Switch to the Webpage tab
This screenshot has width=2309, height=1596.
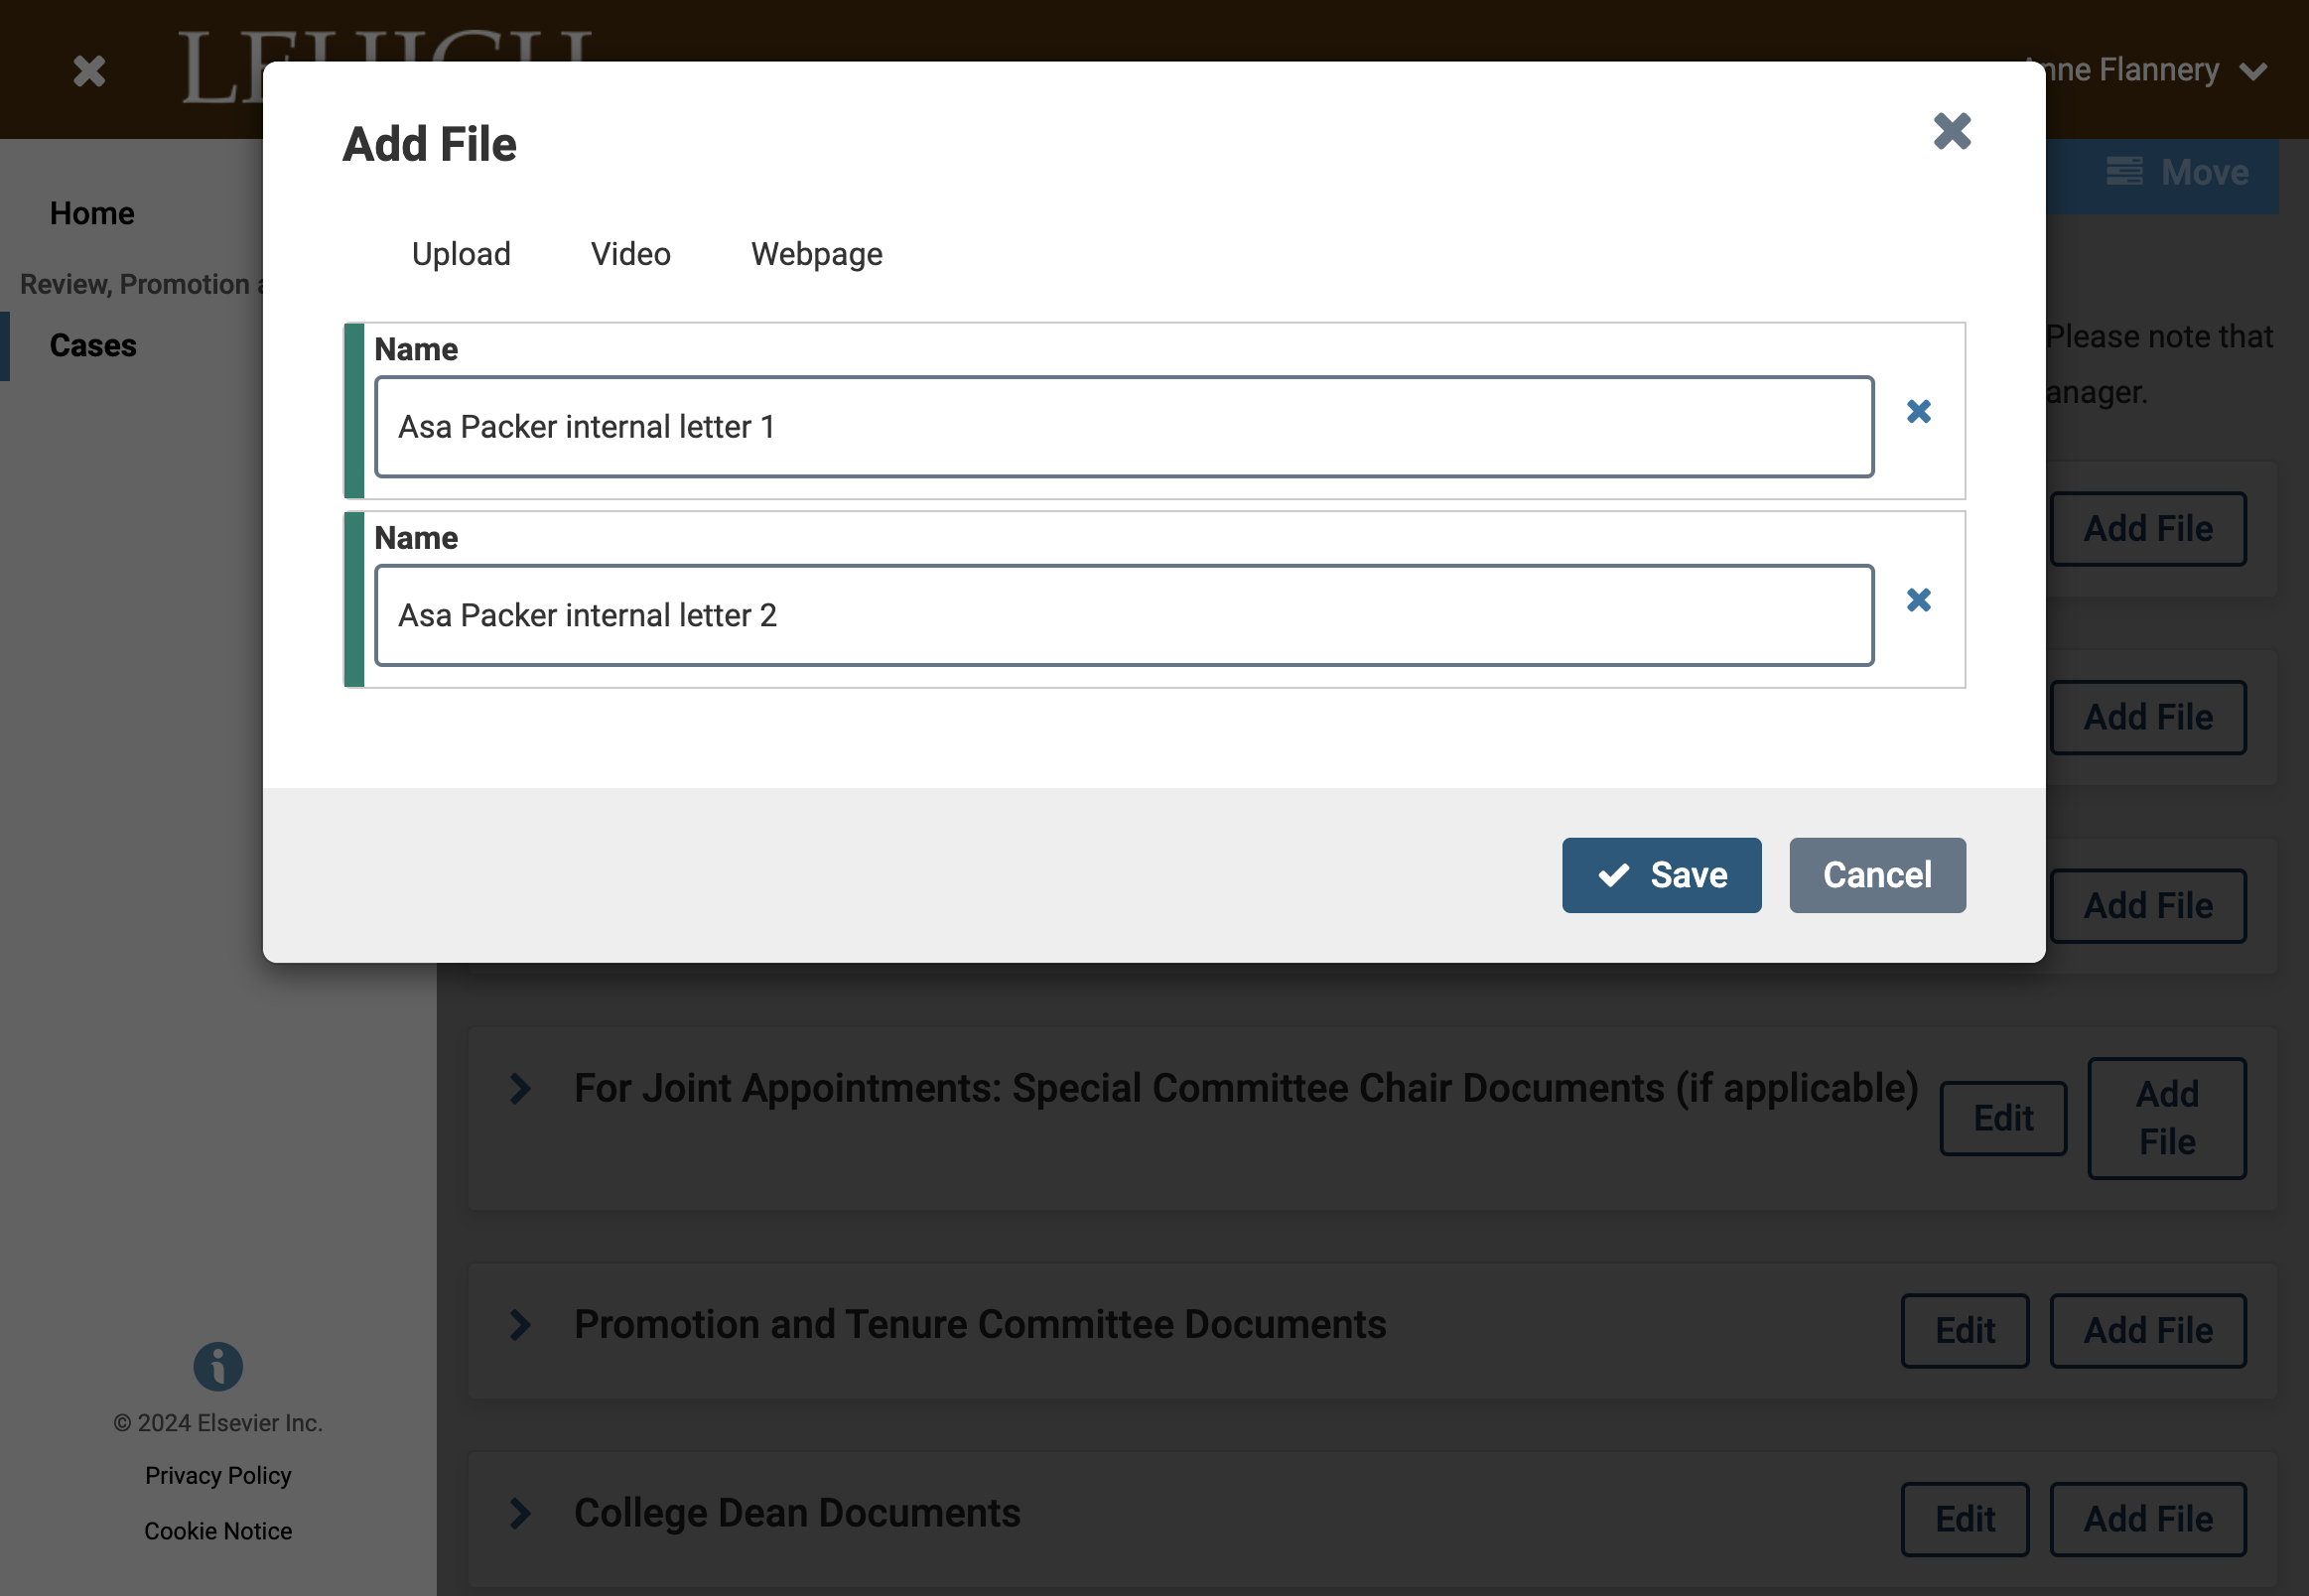[x=816, y=254]
